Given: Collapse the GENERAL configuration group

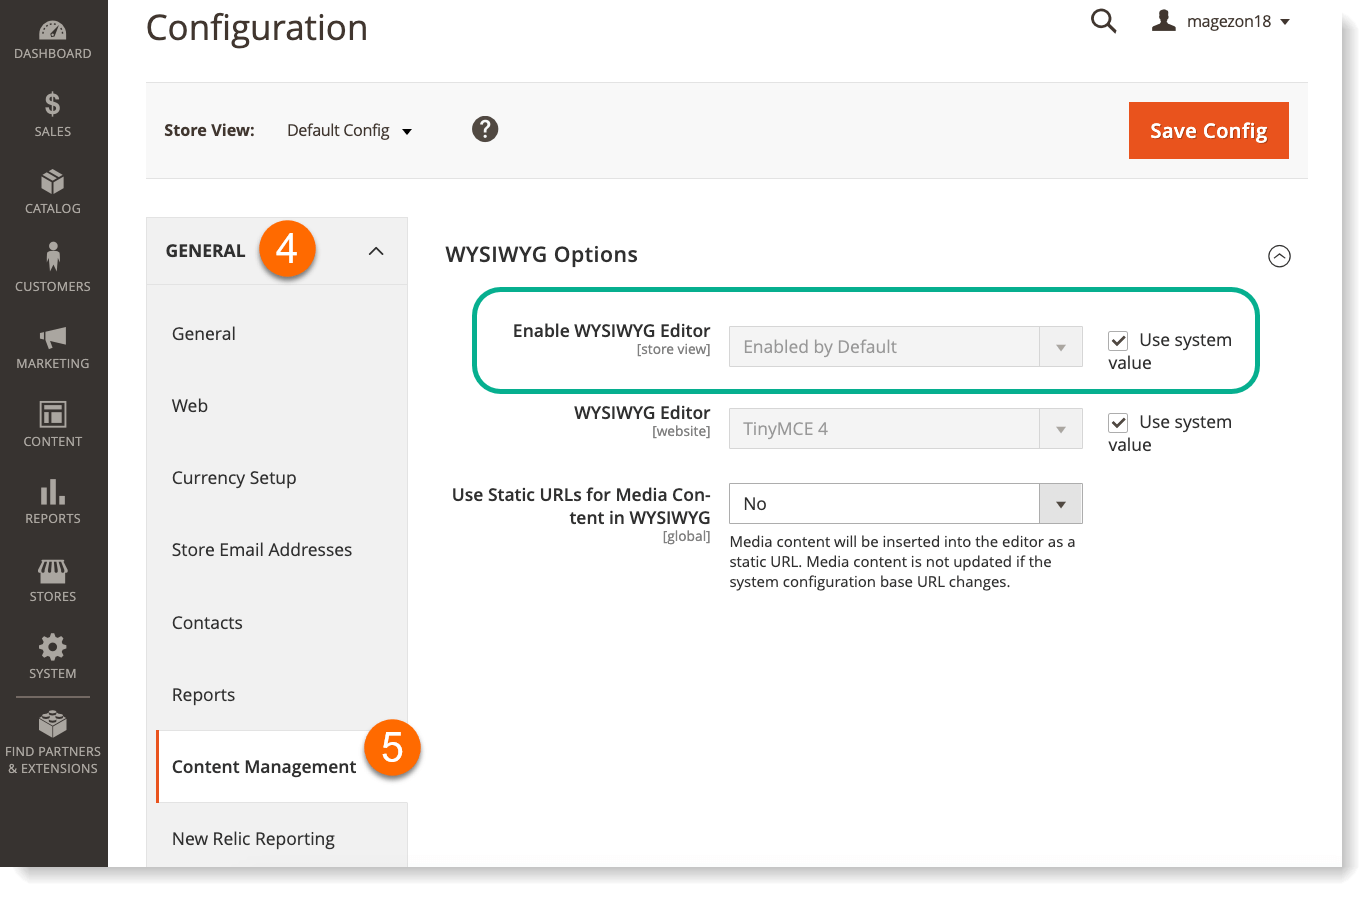Looking at the screenshot, I should (375, 251).
